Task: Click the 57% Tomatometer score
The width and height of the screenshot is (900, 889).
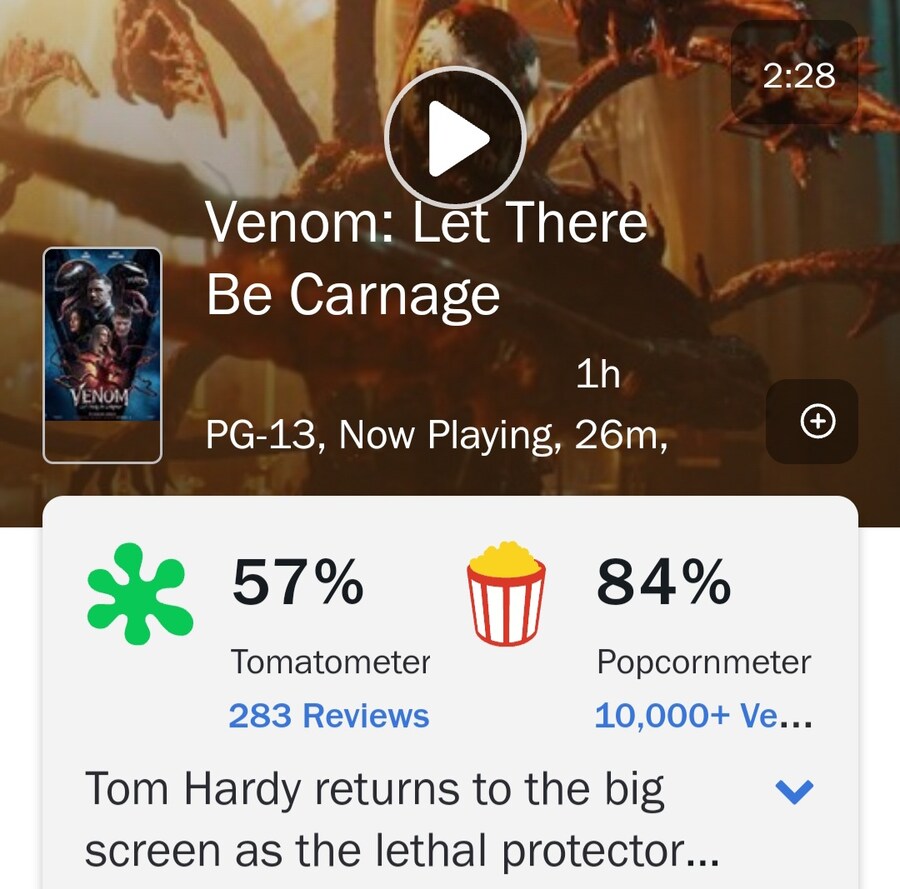Action: pos(298,582)
